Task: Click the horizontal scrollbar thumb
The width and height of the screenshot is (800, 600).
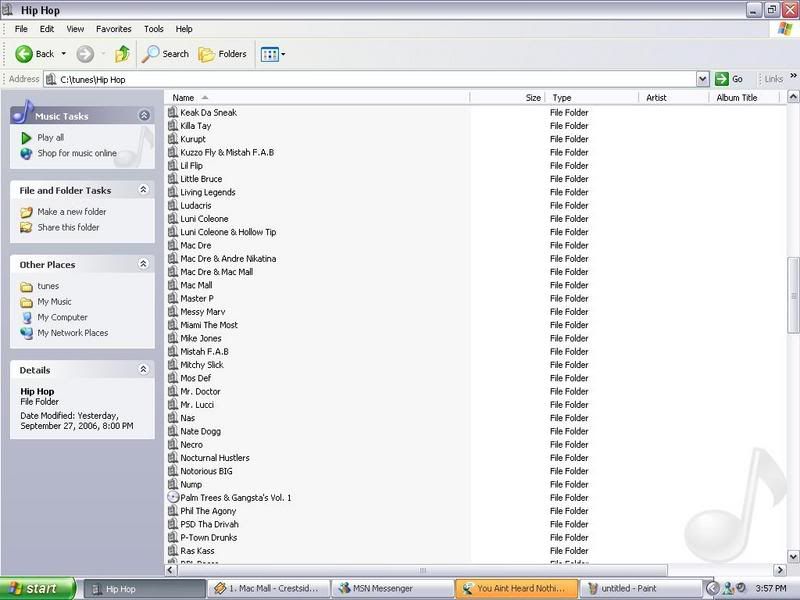Action: coord(422,570)
